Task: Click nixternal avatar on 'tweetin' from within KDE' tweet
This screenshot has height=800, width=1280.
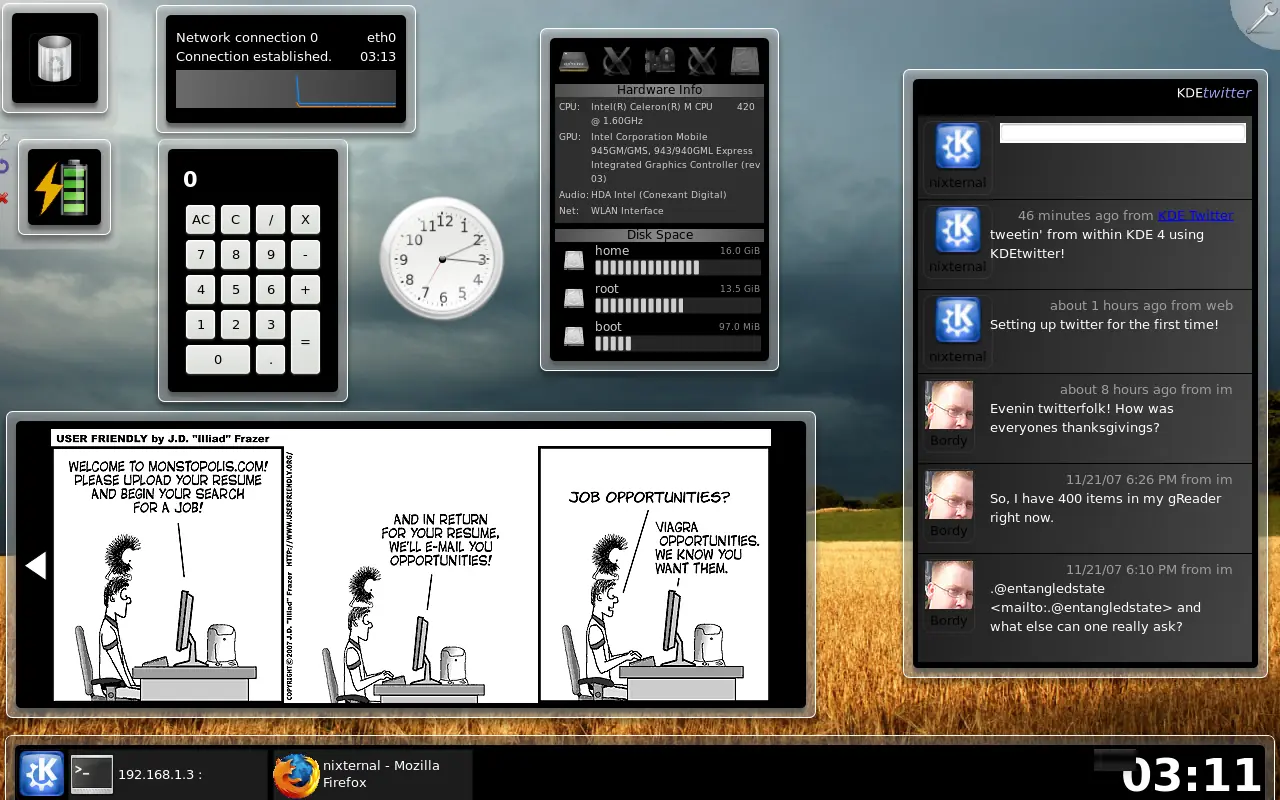Action: click(x=958, y=231)
